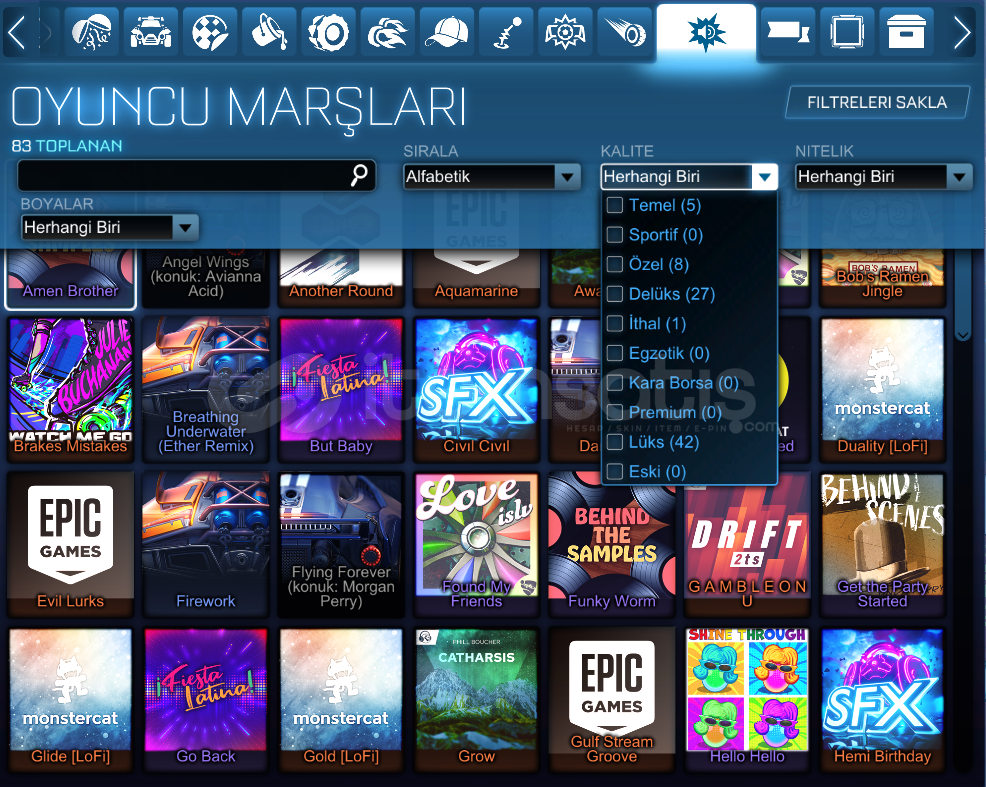This screenshot has width=986, height=787.
Task: Open the paint bucket finishes tab
Action: [x=269, y=32]
